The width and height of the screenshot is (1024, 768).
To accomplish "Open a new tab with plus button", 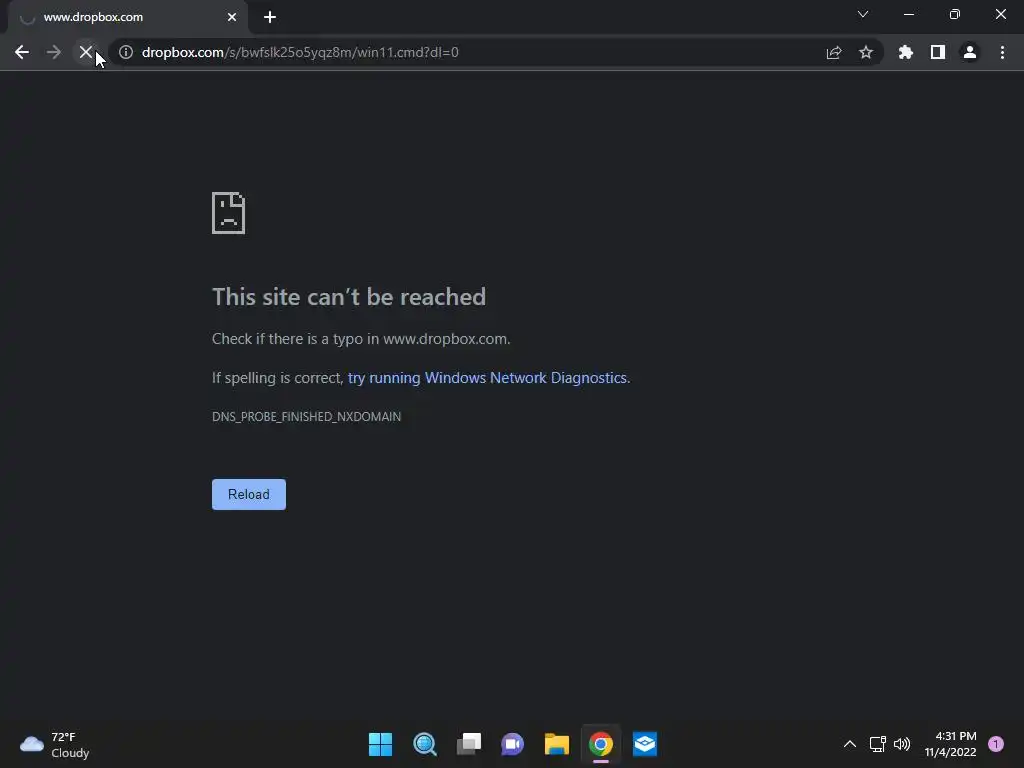I will (270, 17).
